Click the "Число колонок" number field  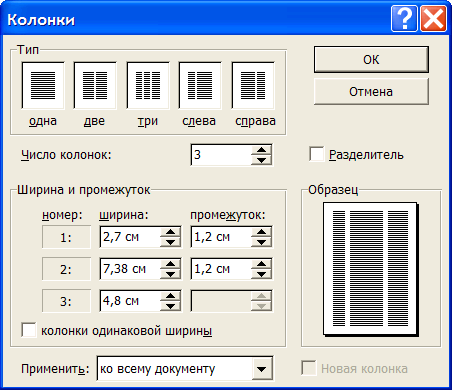click(221, 155)
